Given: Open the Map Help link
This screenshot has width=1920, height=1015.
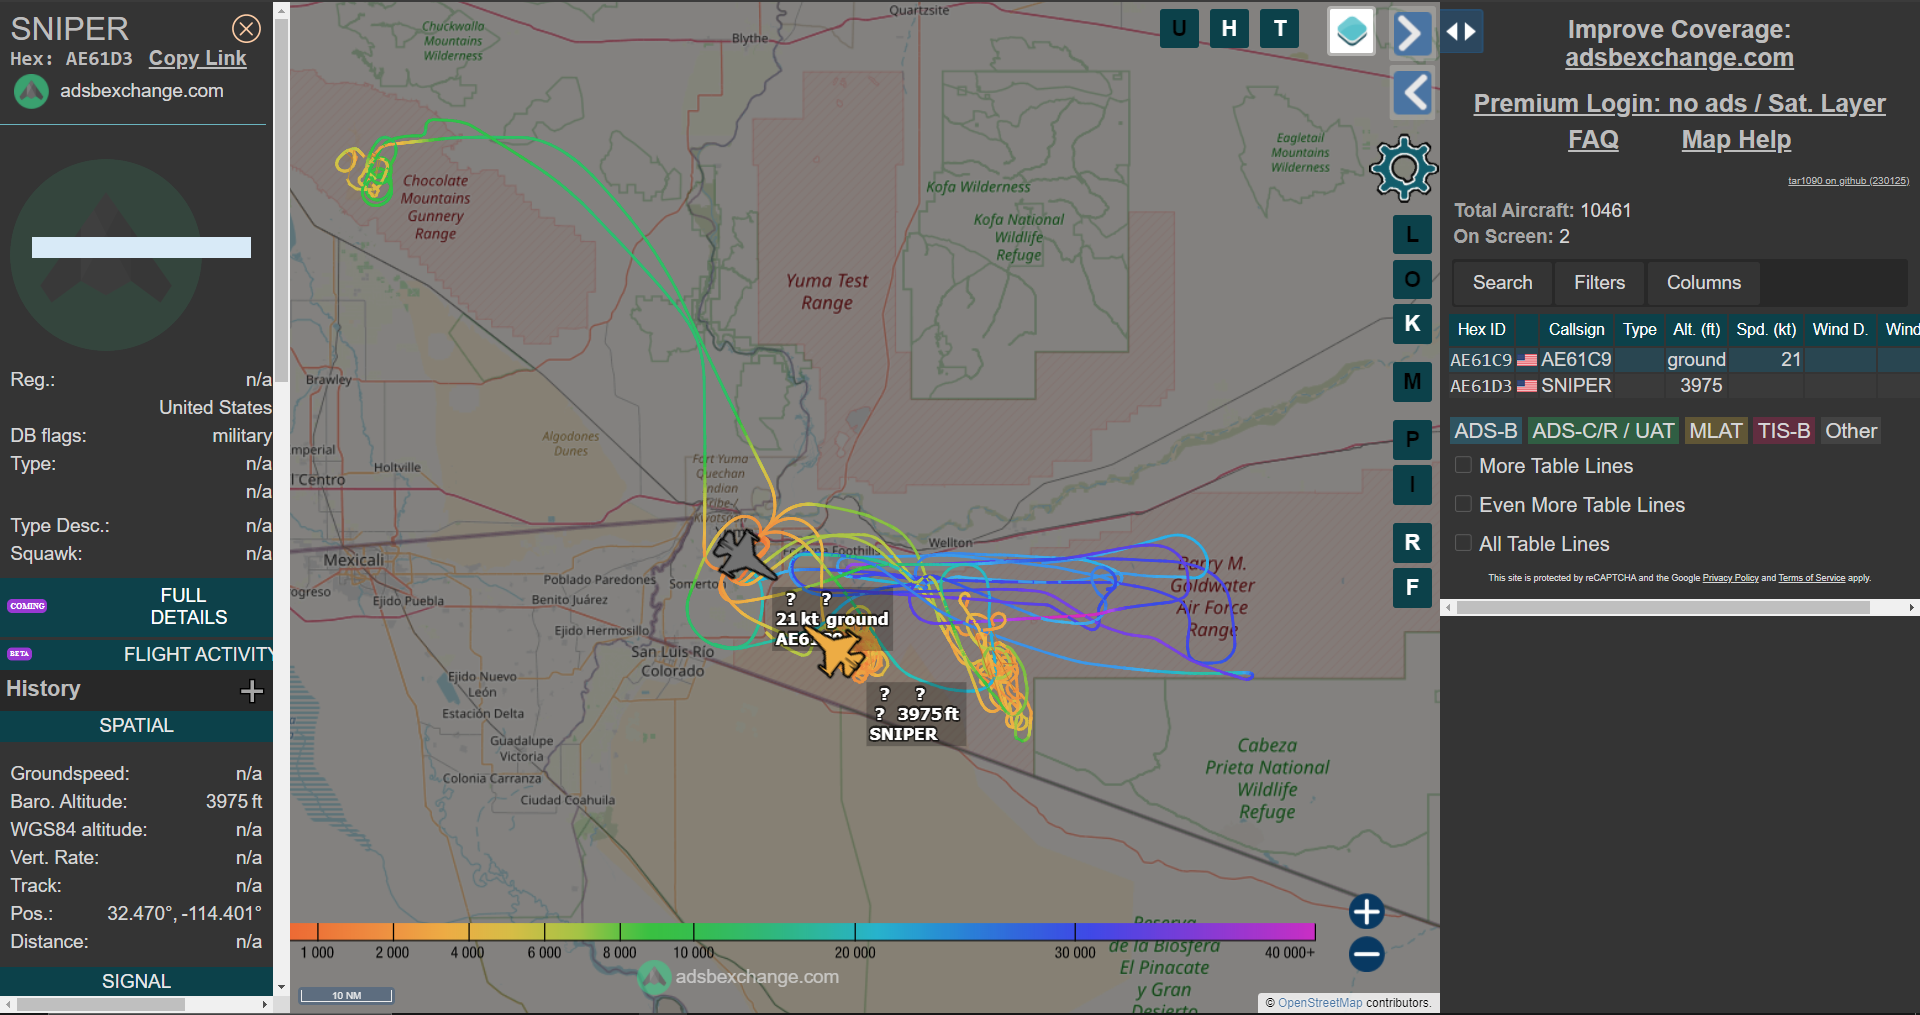Looking at the screenshot, I should pyautogui.click(x=1736, y=139).
